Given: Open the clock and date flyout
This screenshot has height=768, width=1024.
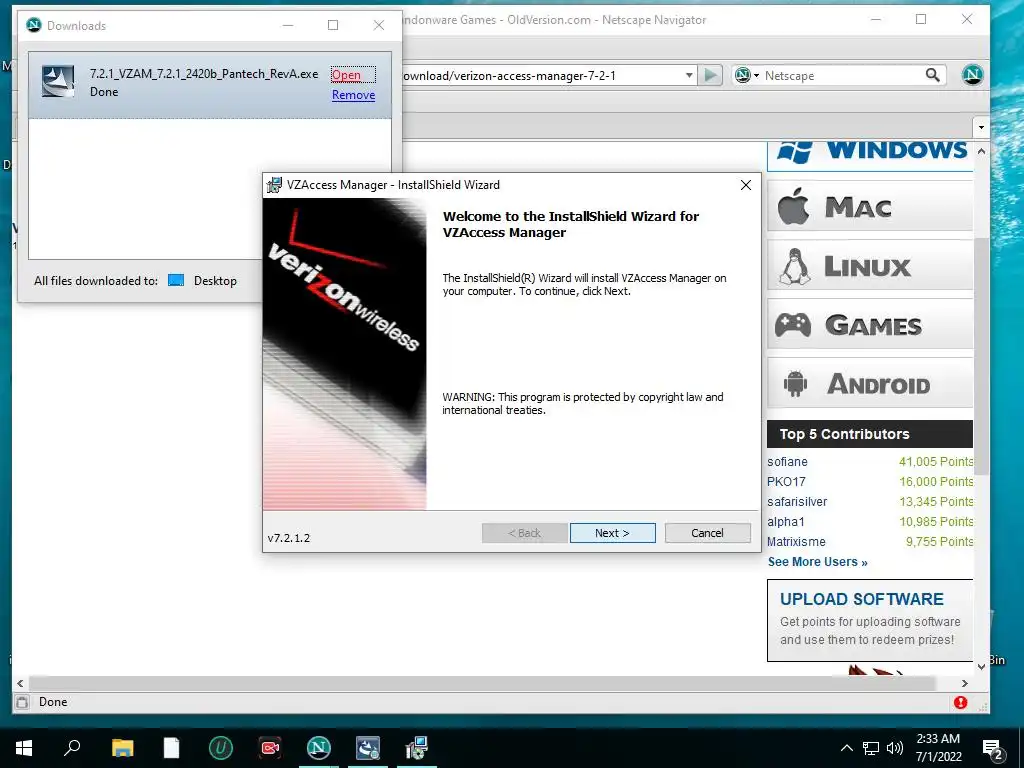Looking at the screenshot, I should pyautogui.click(x=938, y=748).
